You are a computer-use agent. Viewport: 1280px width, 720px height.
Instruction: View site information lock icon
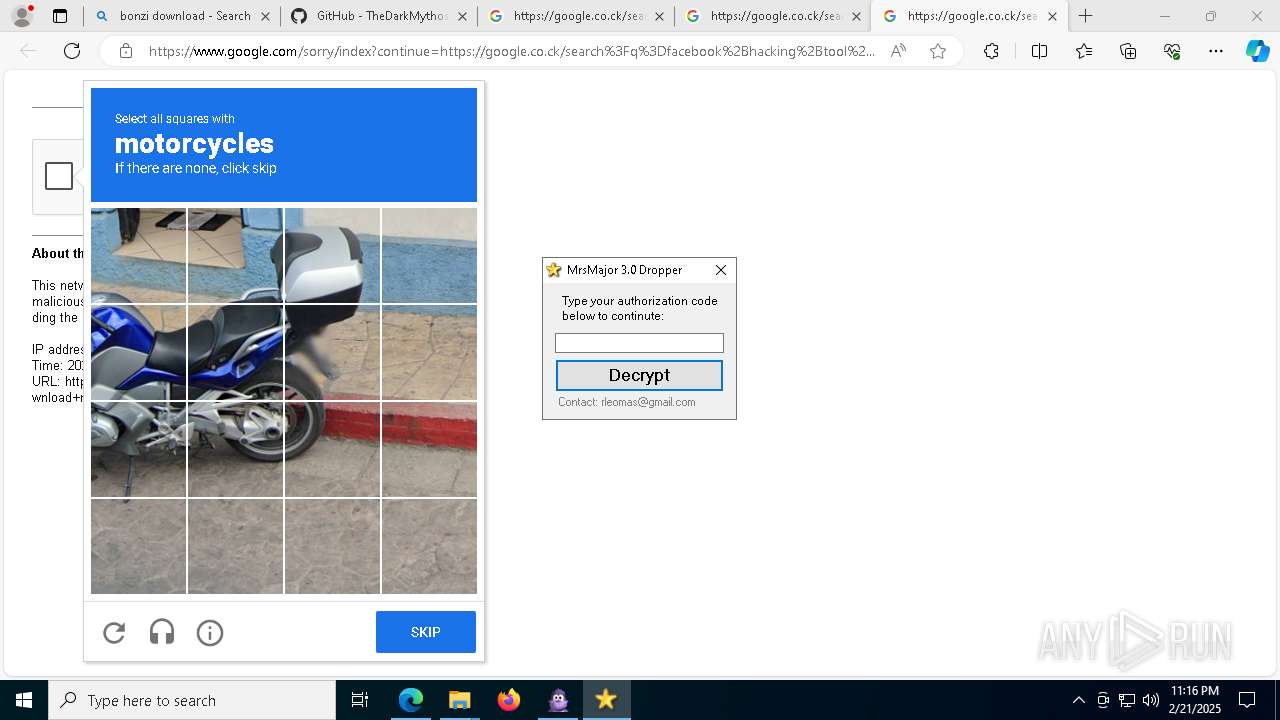click(x=125, y=51)
